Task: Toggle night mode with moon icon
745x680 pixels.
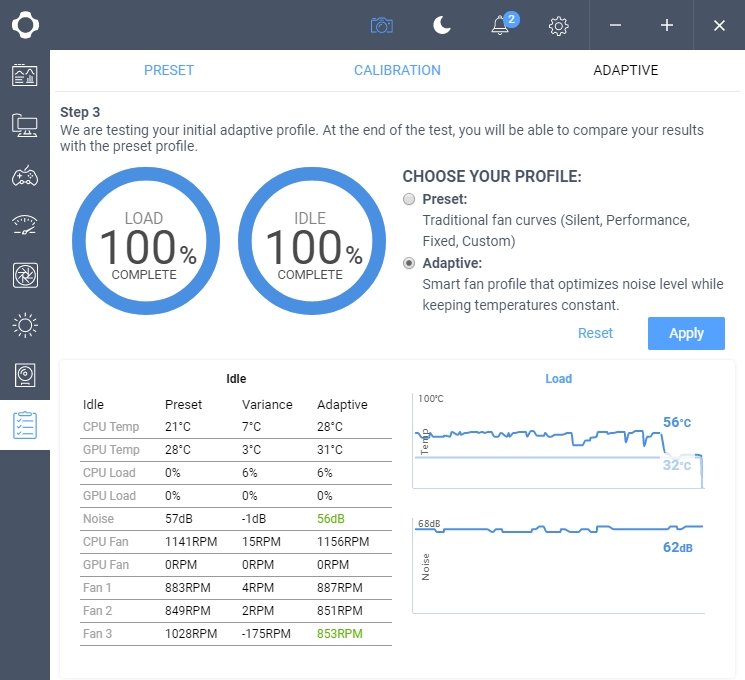Action: pyautogui.click(x=442, y=25)
